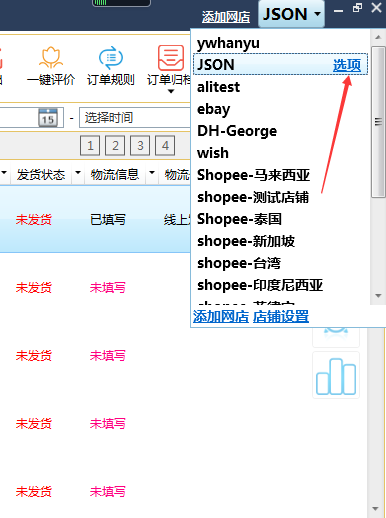Screen dimensions: 386x518
Task: Go to page 3
Action: (140, 146)
